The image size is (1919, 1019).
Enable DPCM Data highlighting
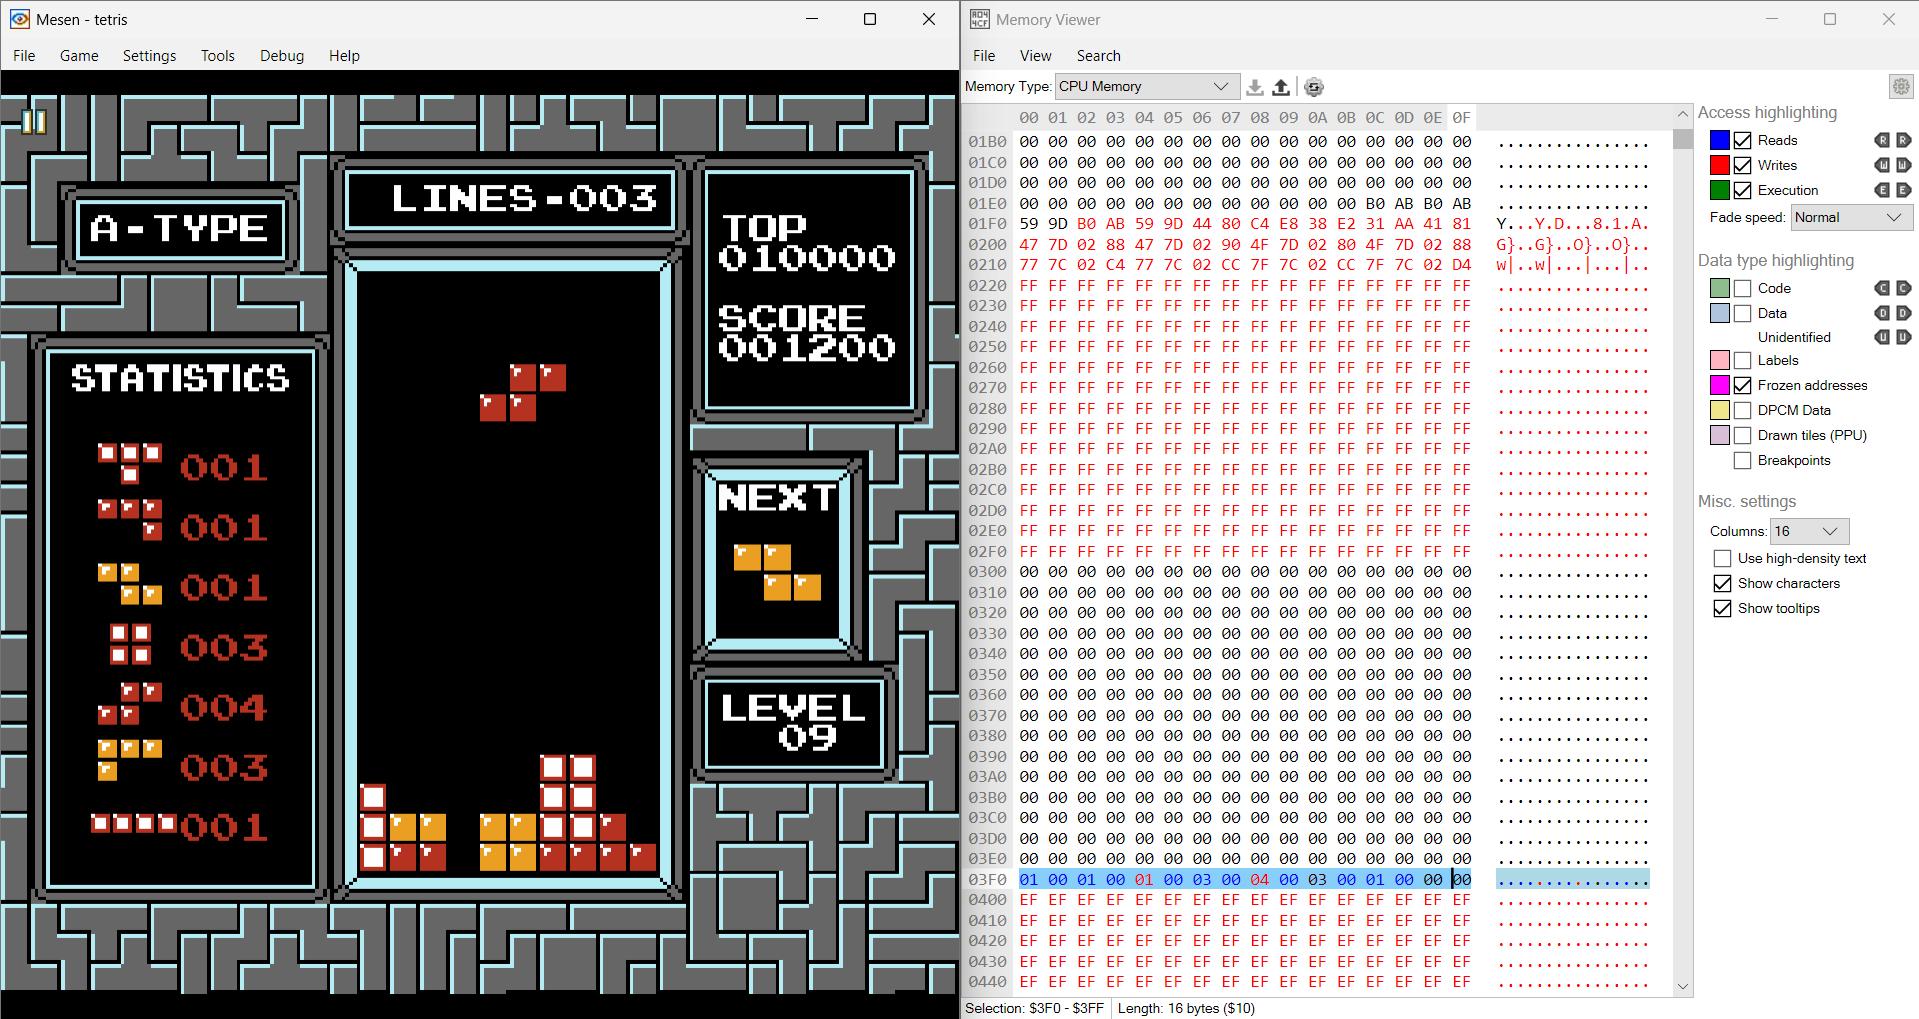tap(1743, 410)
